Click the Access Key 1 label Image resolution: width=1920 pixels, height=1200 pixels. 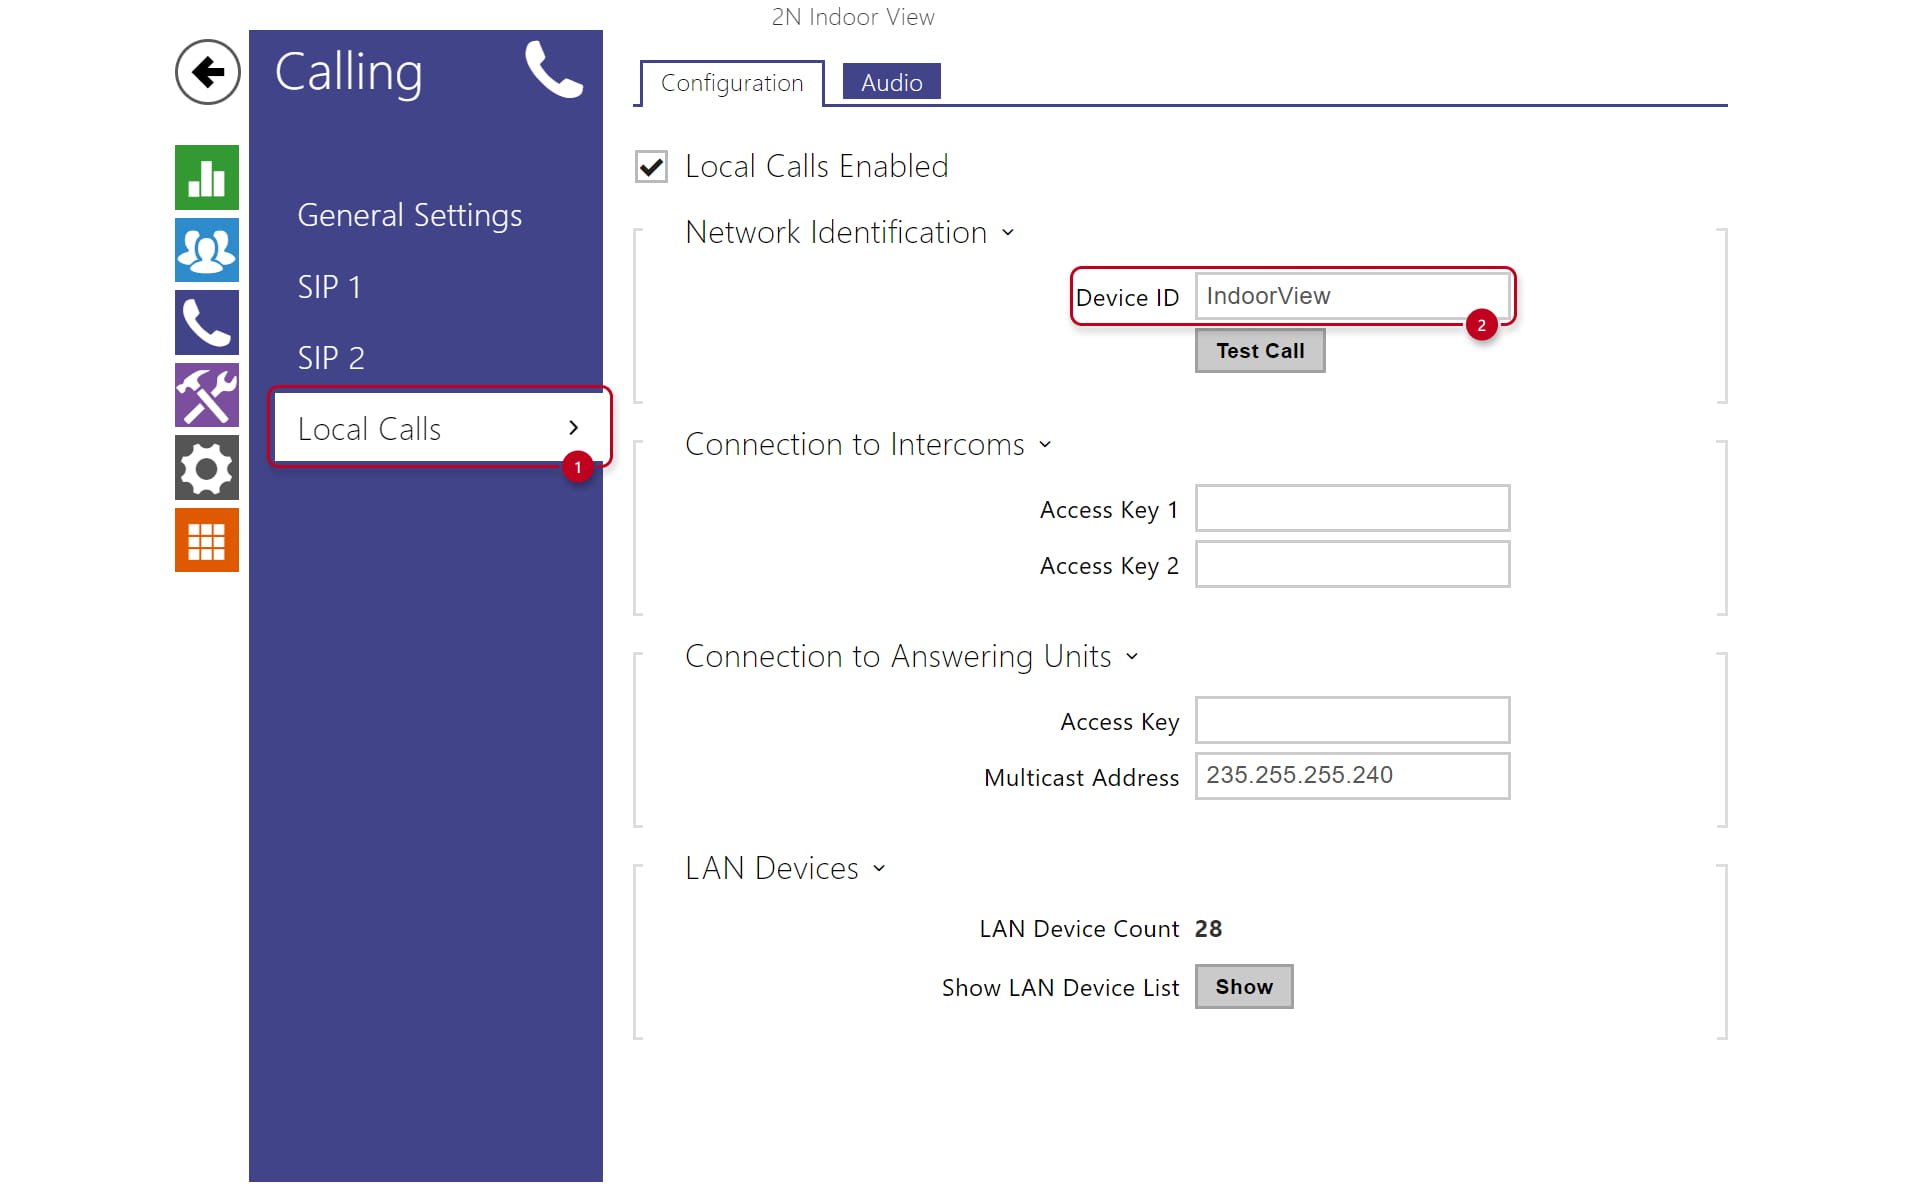coord(1109,510)
